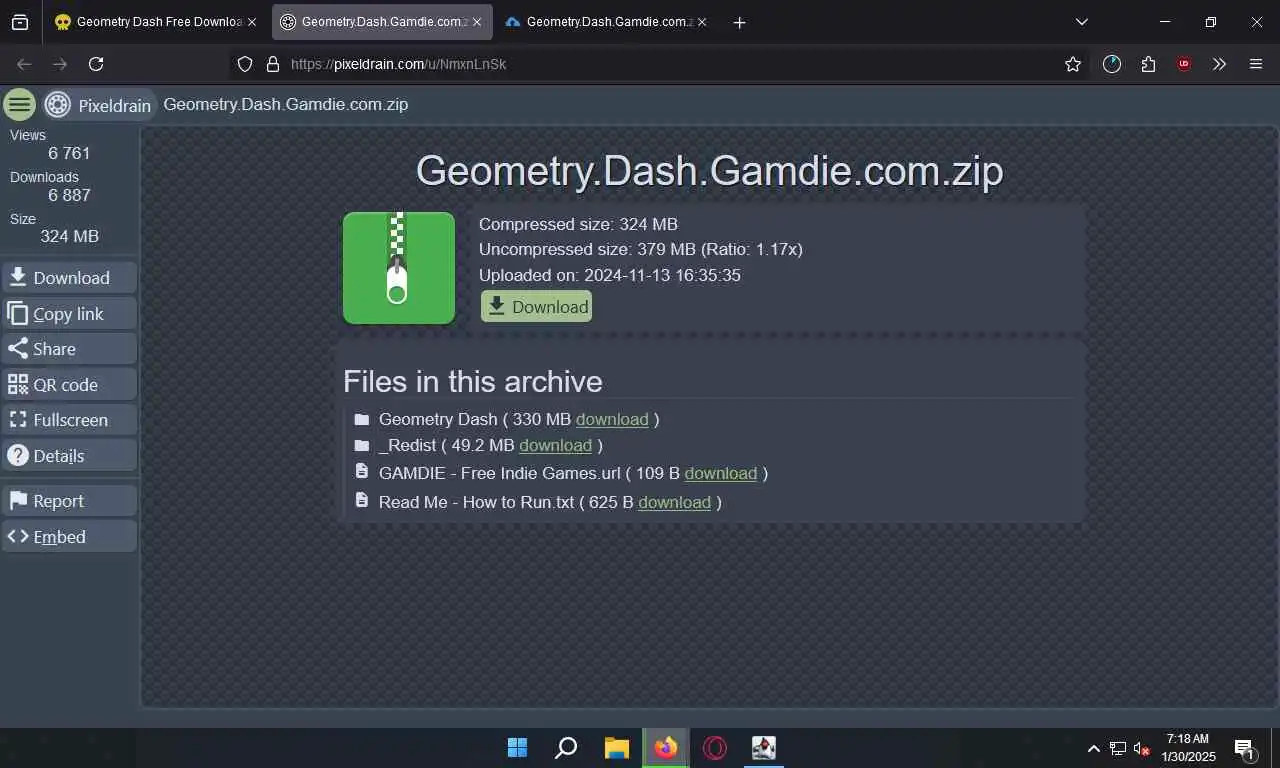
Task: Click the Compressed size: 324 MB text
Action: pyautogui.click(x=578, y=224)
